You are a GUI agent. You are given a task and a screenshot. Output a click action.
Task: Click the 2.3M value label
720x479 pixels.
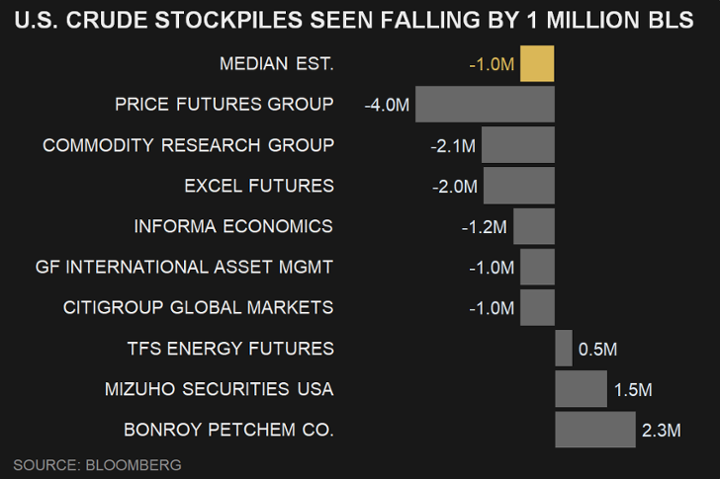coord(661,430)
